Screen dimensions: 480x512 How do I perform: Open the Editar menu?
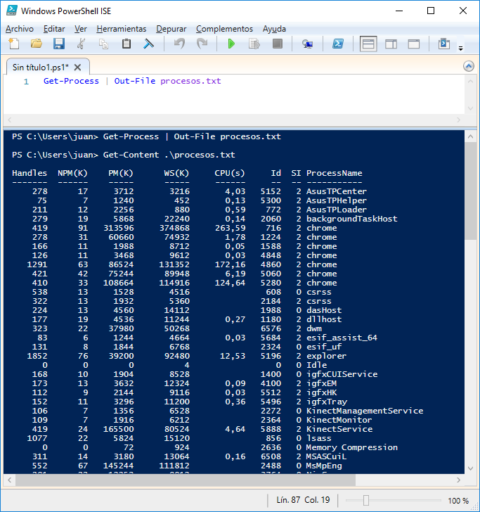click(x=54, y=29)
